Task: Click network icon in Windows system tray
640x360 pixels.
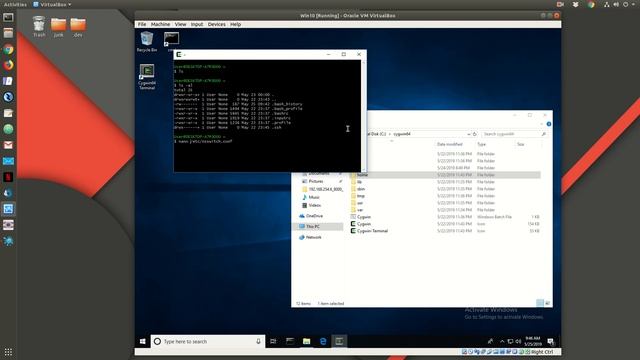Action: click(x=510, y=341)
